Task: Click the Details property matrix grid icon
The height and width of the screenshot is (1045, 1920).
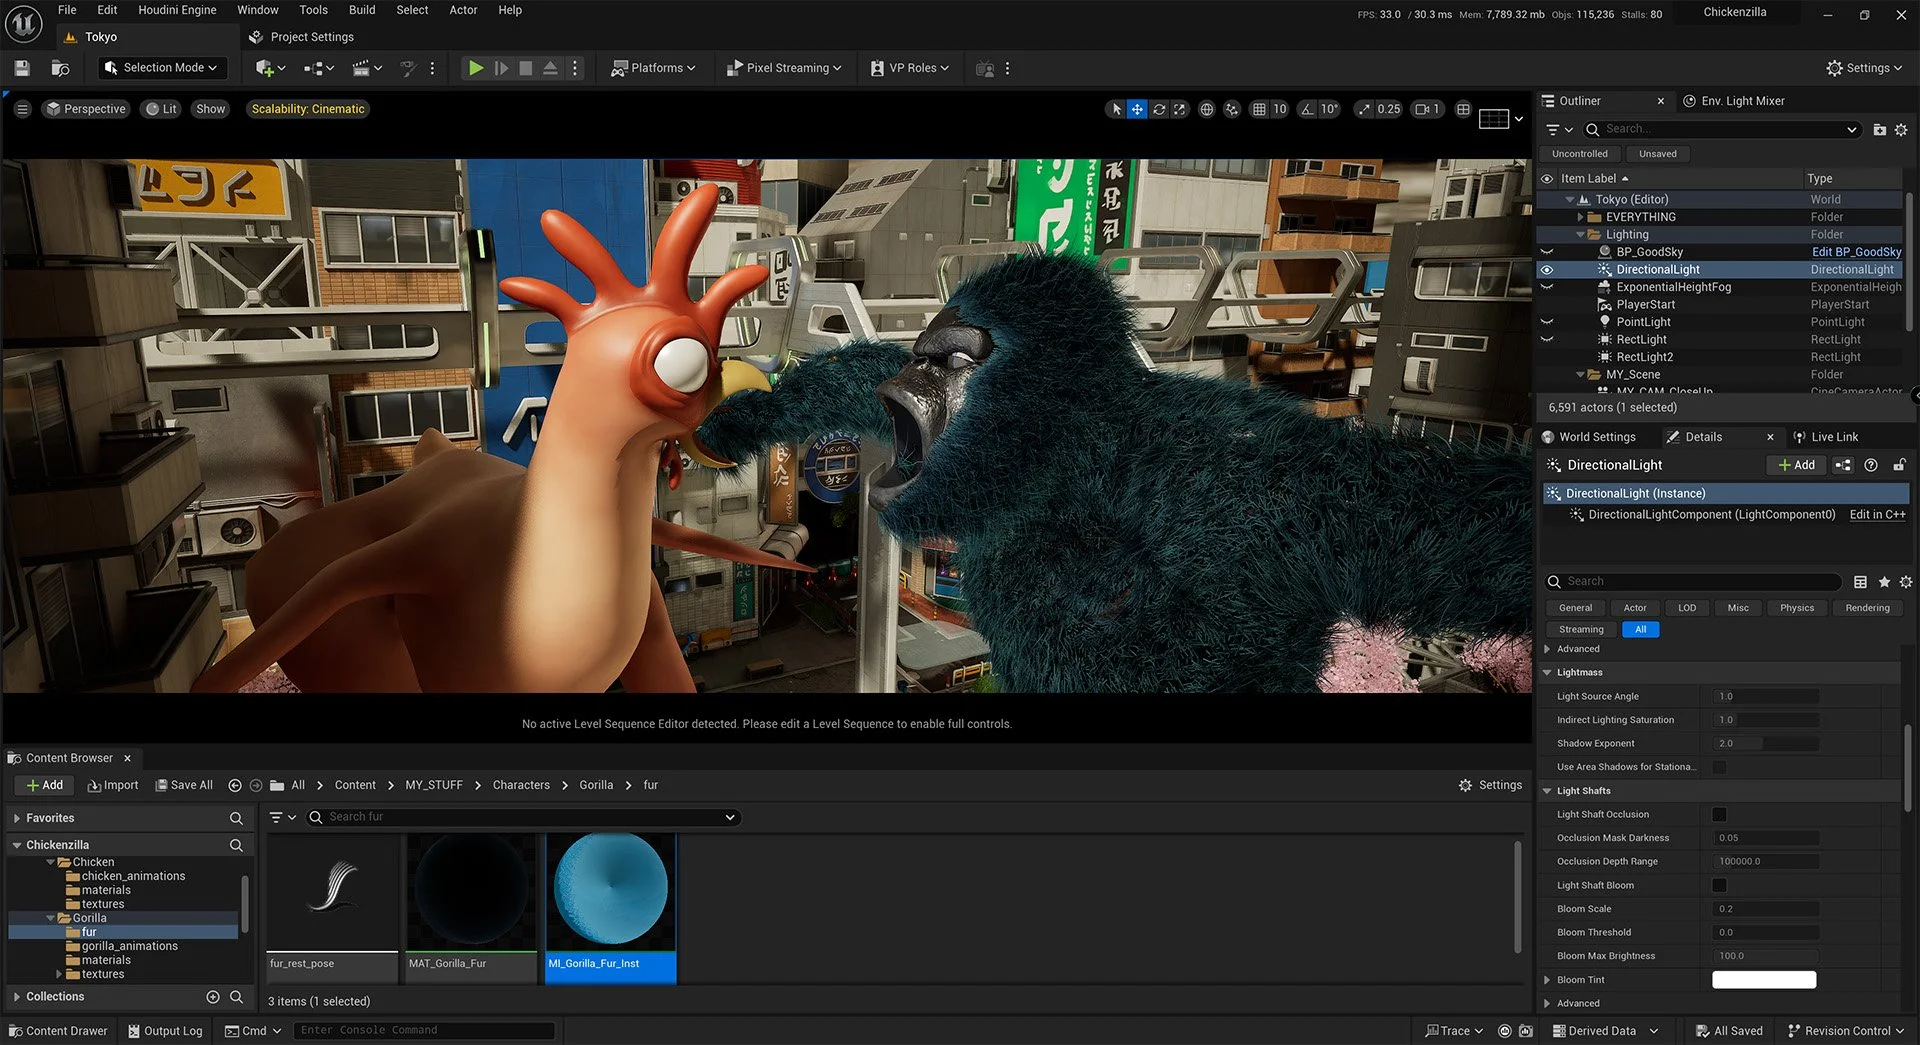Action: click(x=1860, y=582)
